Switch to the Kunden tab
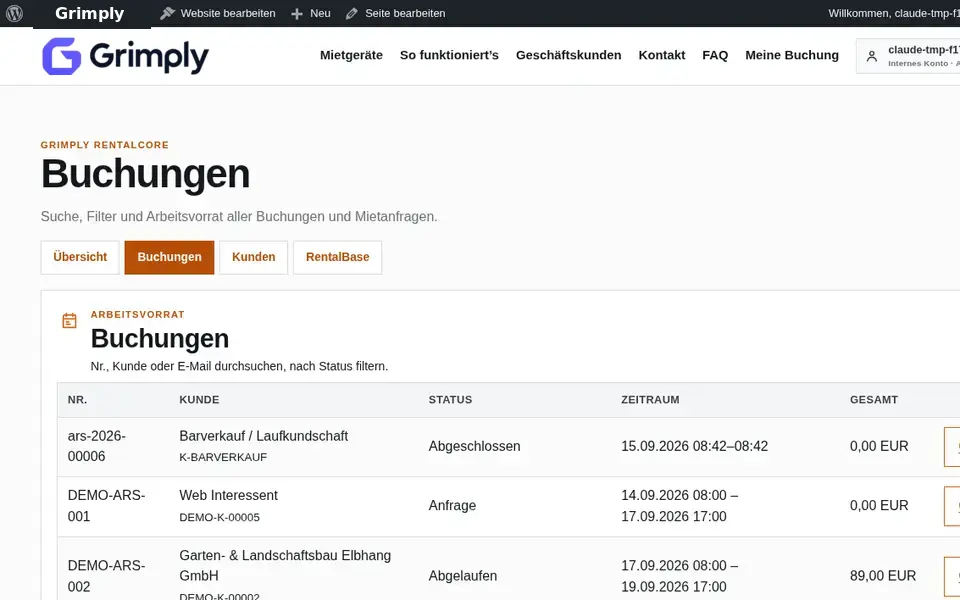Screen dimensions: 960x600 click(253, 257)
